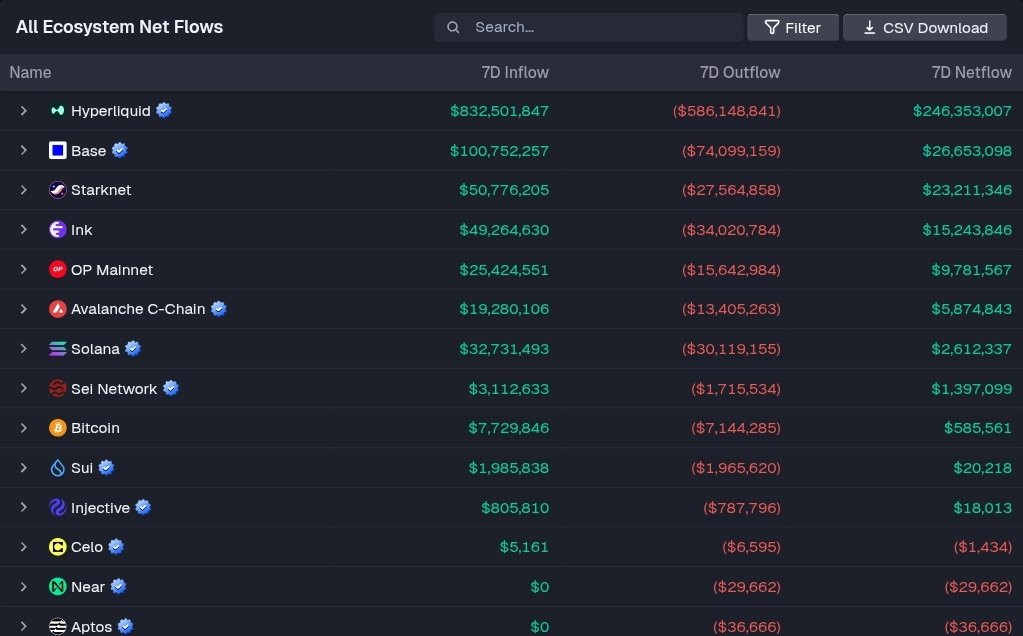This screenshot has width=1023, height=636.
Task: Click Hyperliquid inflow value $832,501,847
Action: (x=499, y=111)
